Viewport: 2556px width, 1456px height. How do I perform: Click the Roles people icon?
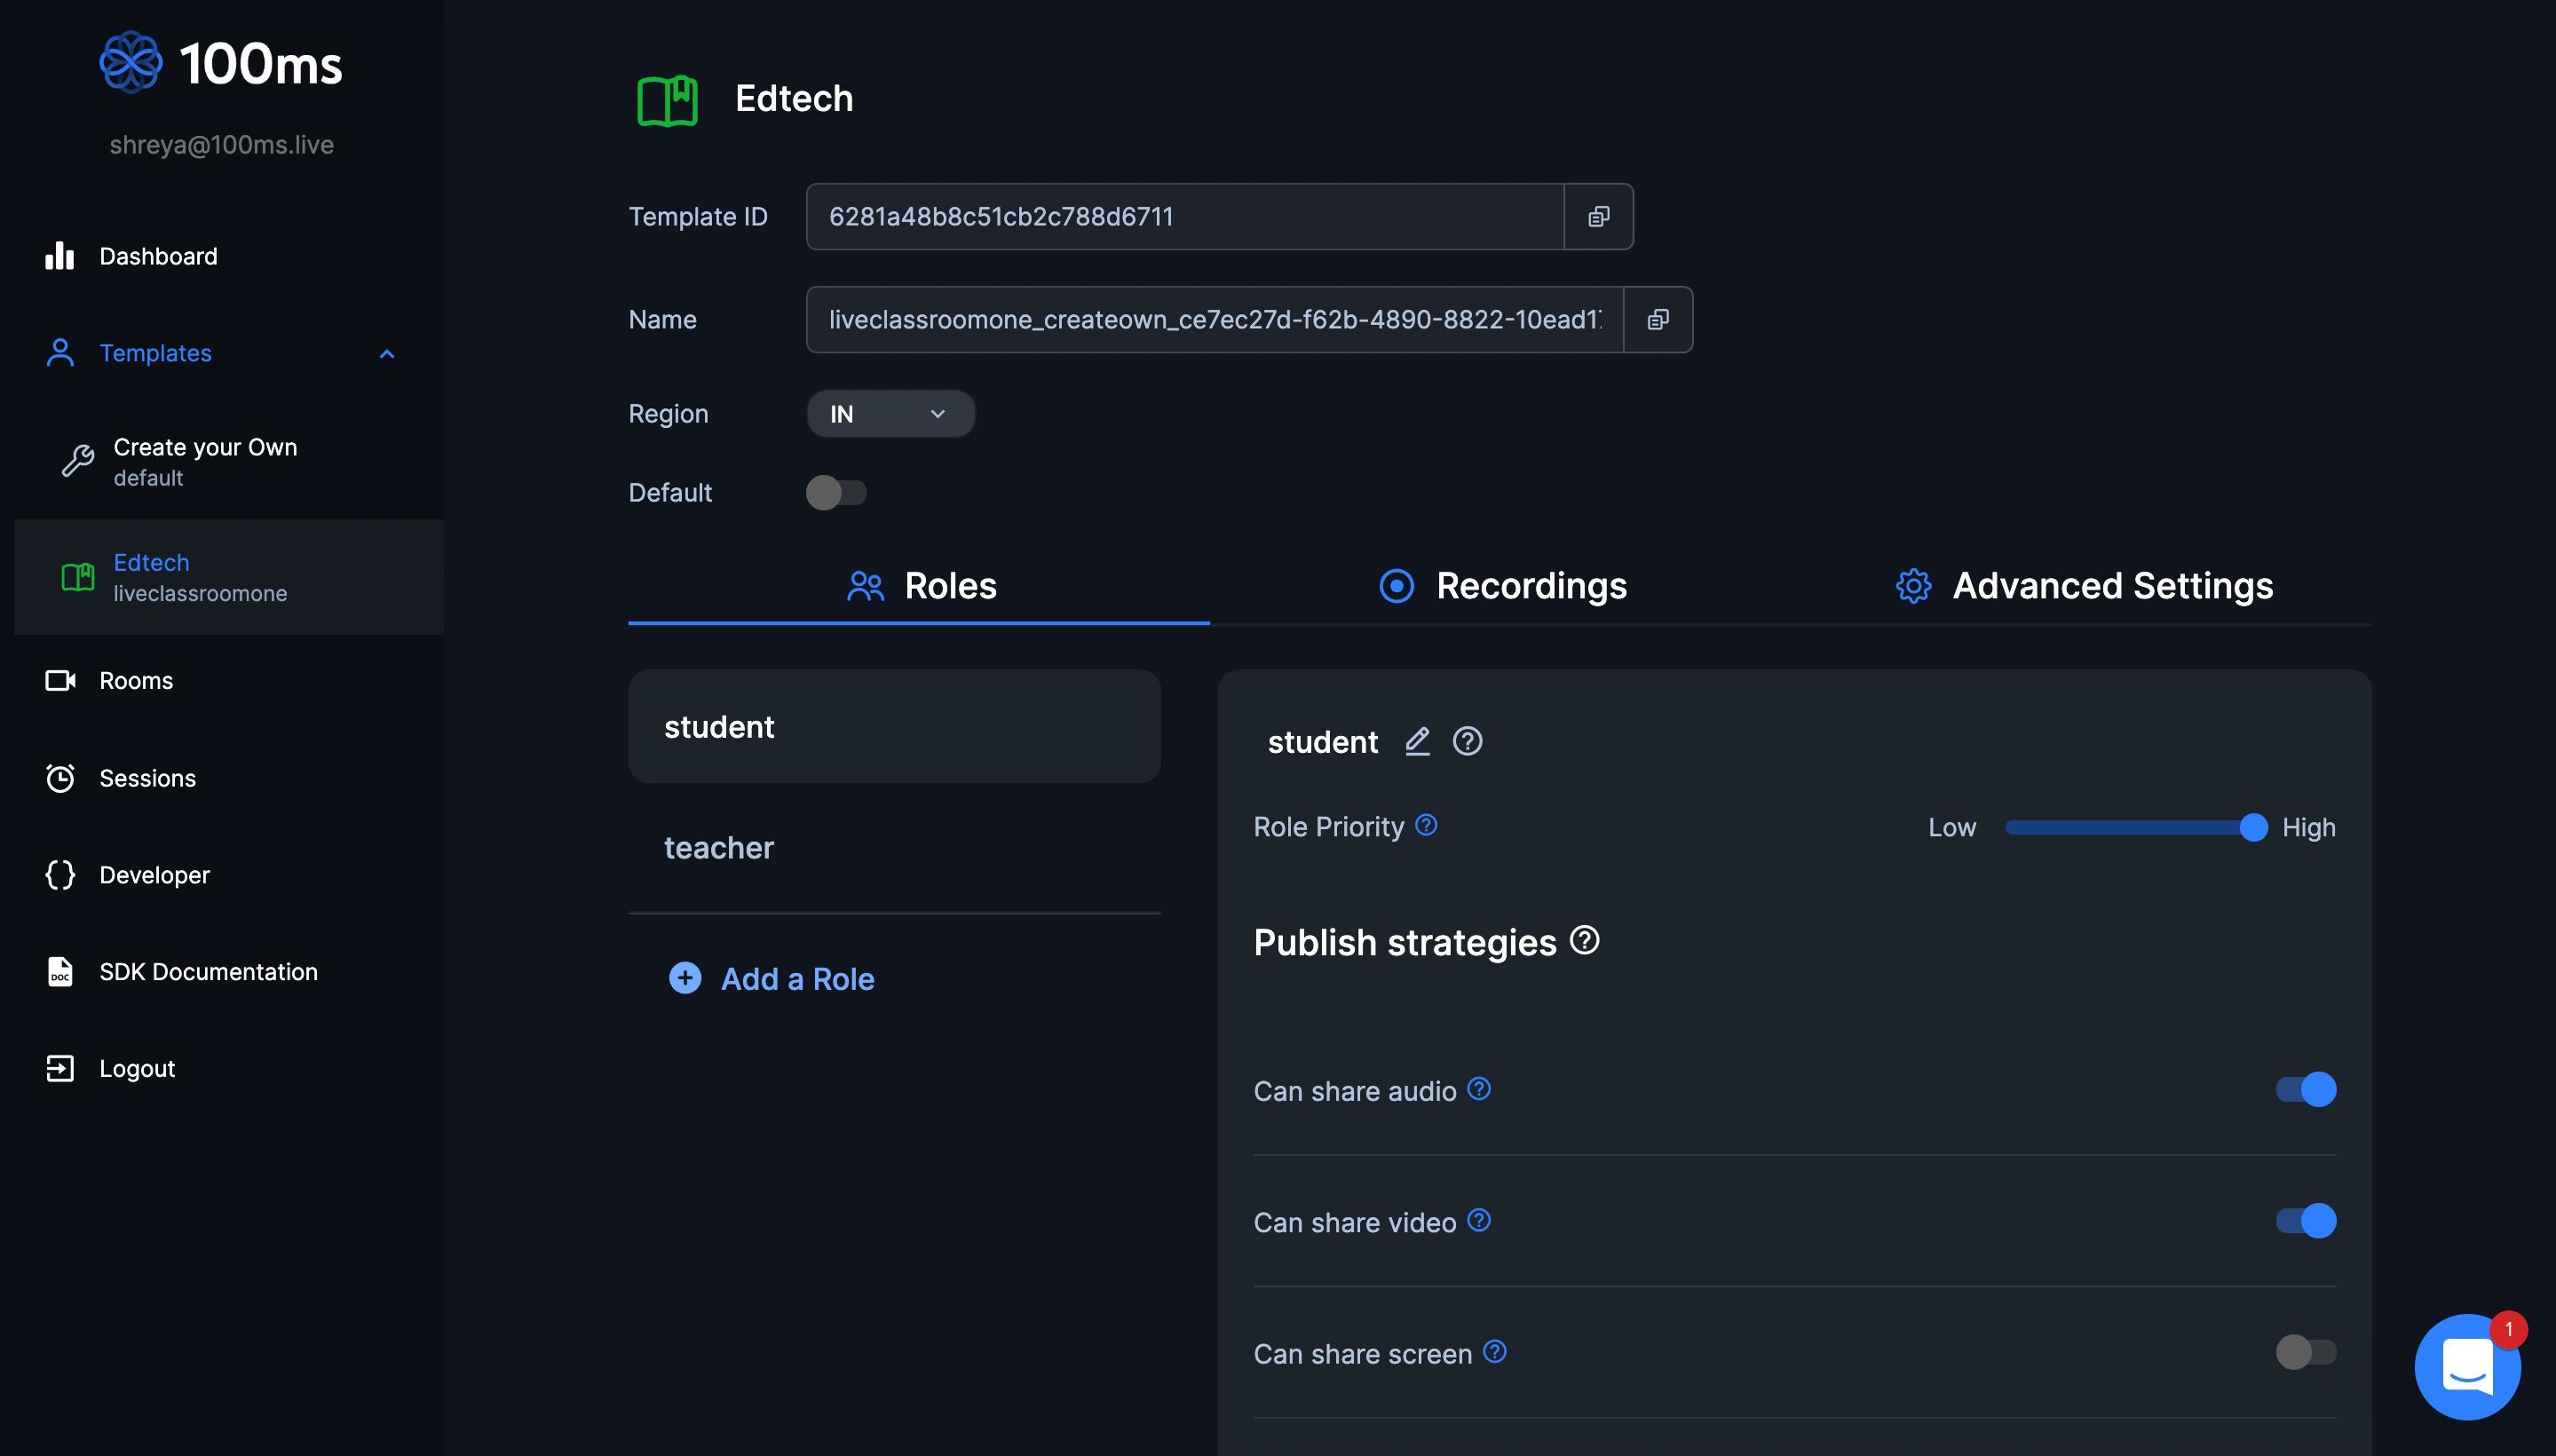tap(866, 586)
